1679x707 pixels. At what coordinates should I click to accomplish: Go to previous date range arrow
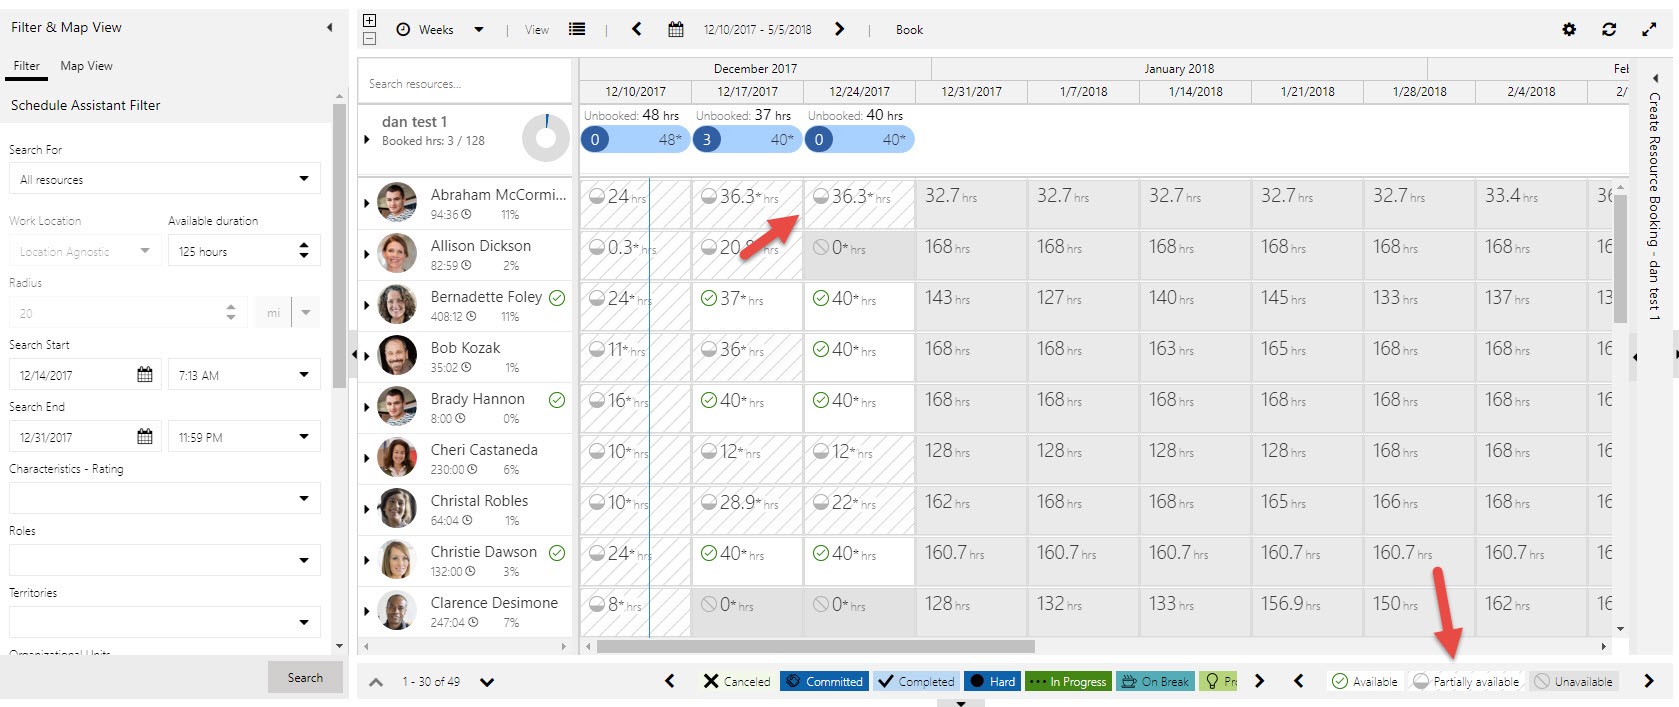pos(637,30)
